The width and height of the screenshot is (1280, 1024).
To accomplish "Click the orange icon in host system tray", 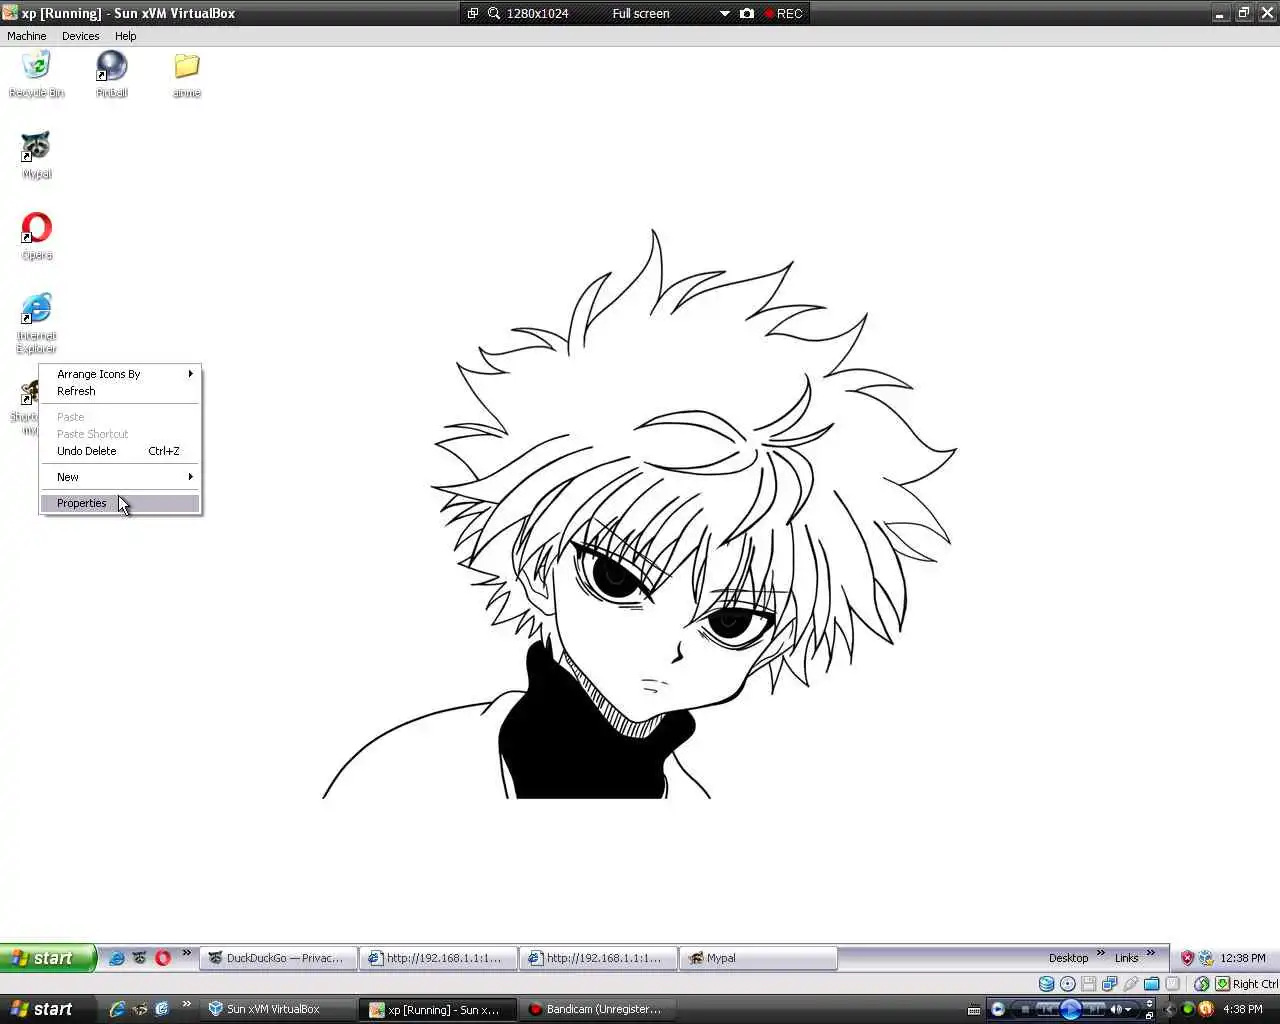I will tap(1206, 1009).
